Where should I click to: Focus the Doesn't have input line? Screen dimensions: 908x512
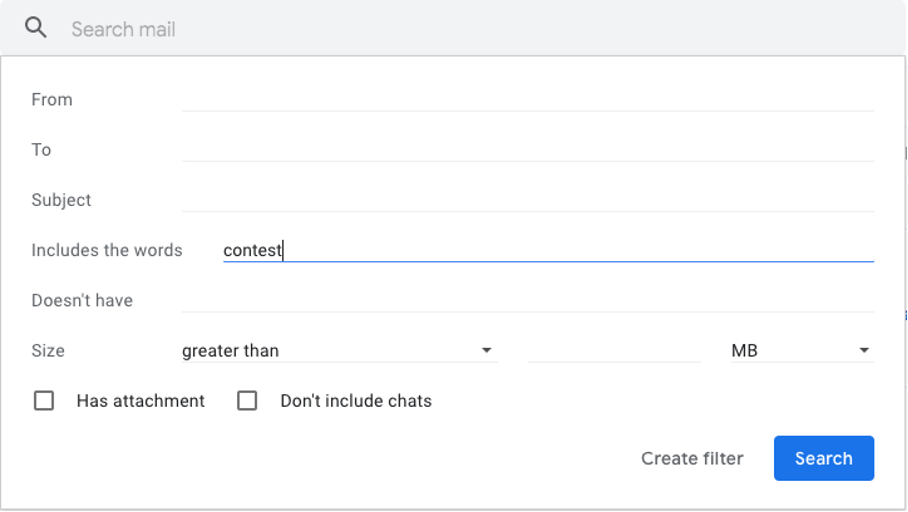pyautogui.click(x=528, y=301)
